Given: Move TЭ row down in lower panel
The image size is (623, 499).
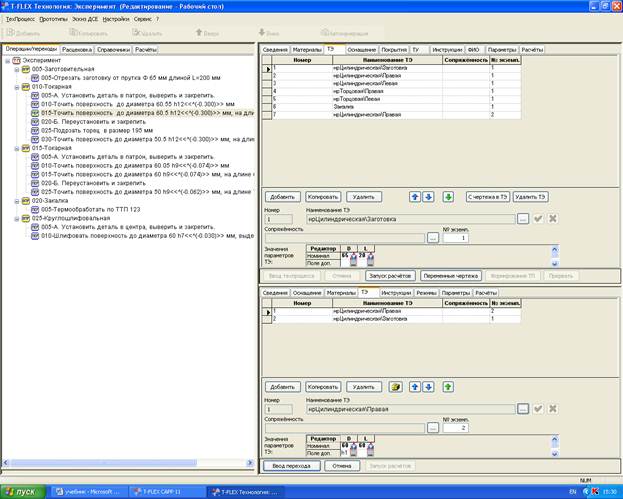Looking at the screenshot, I should (x=428, y=387).
